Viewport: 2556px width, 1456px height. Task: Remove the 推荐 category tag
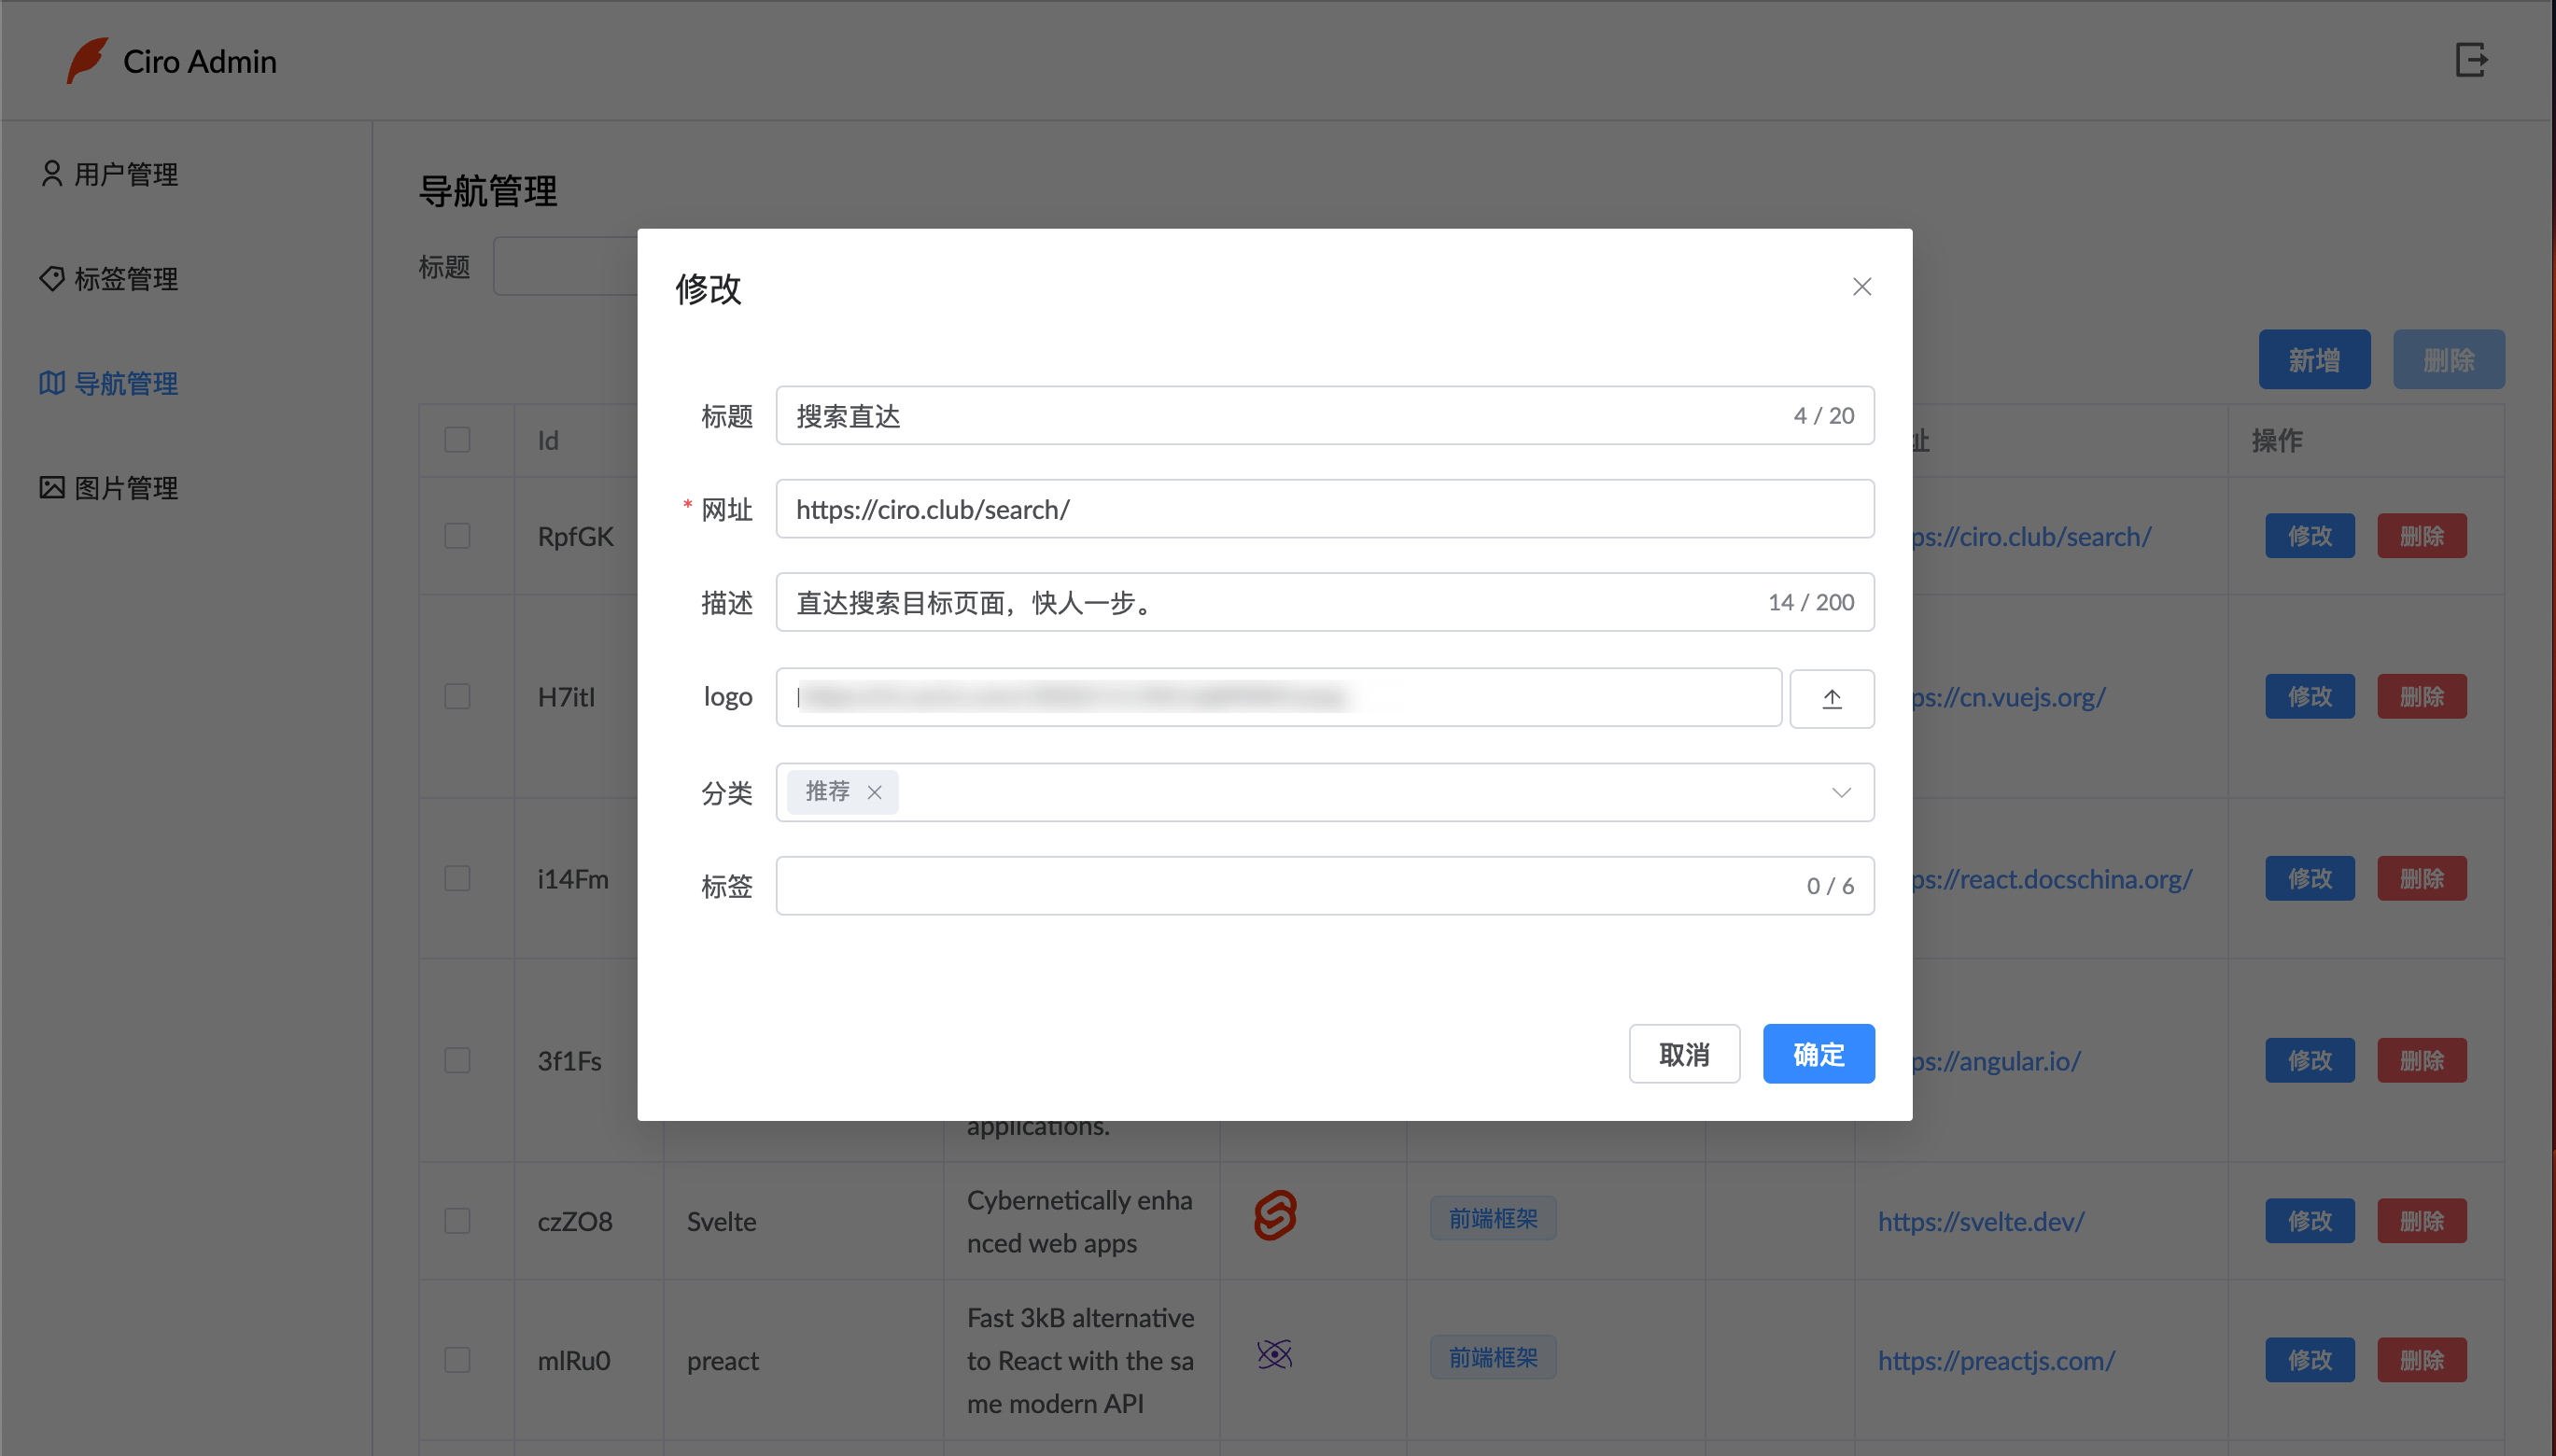click(874, 792)
